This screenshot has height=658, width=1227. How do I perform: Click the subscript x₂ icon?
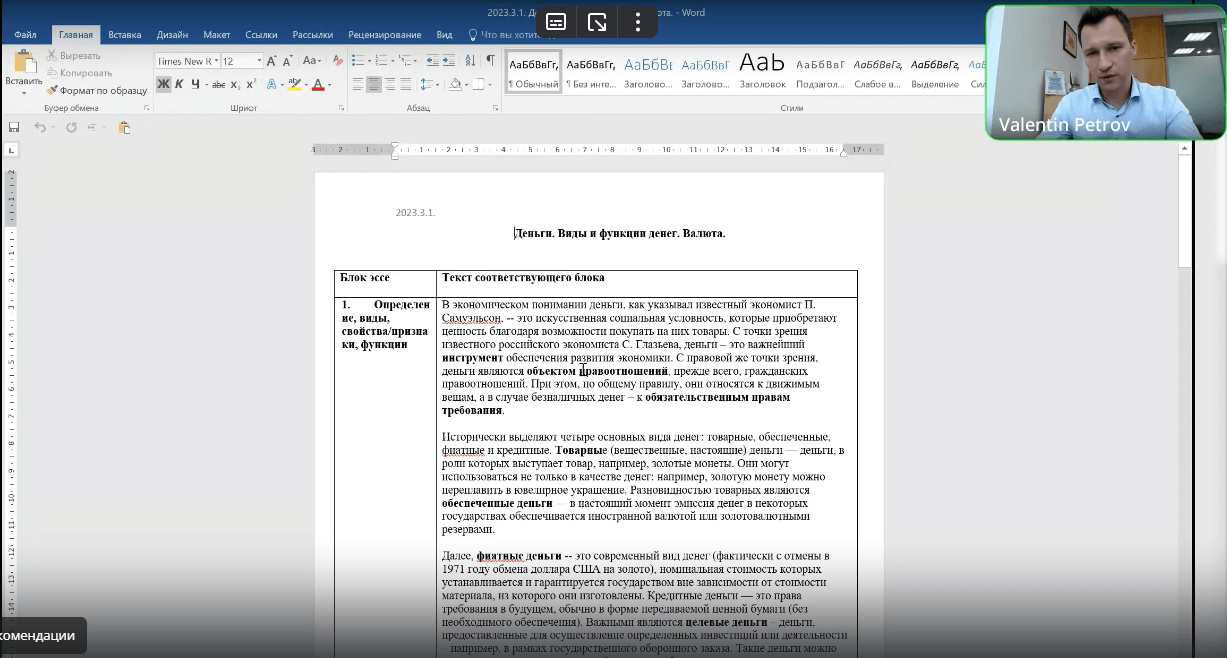point(236,85)
